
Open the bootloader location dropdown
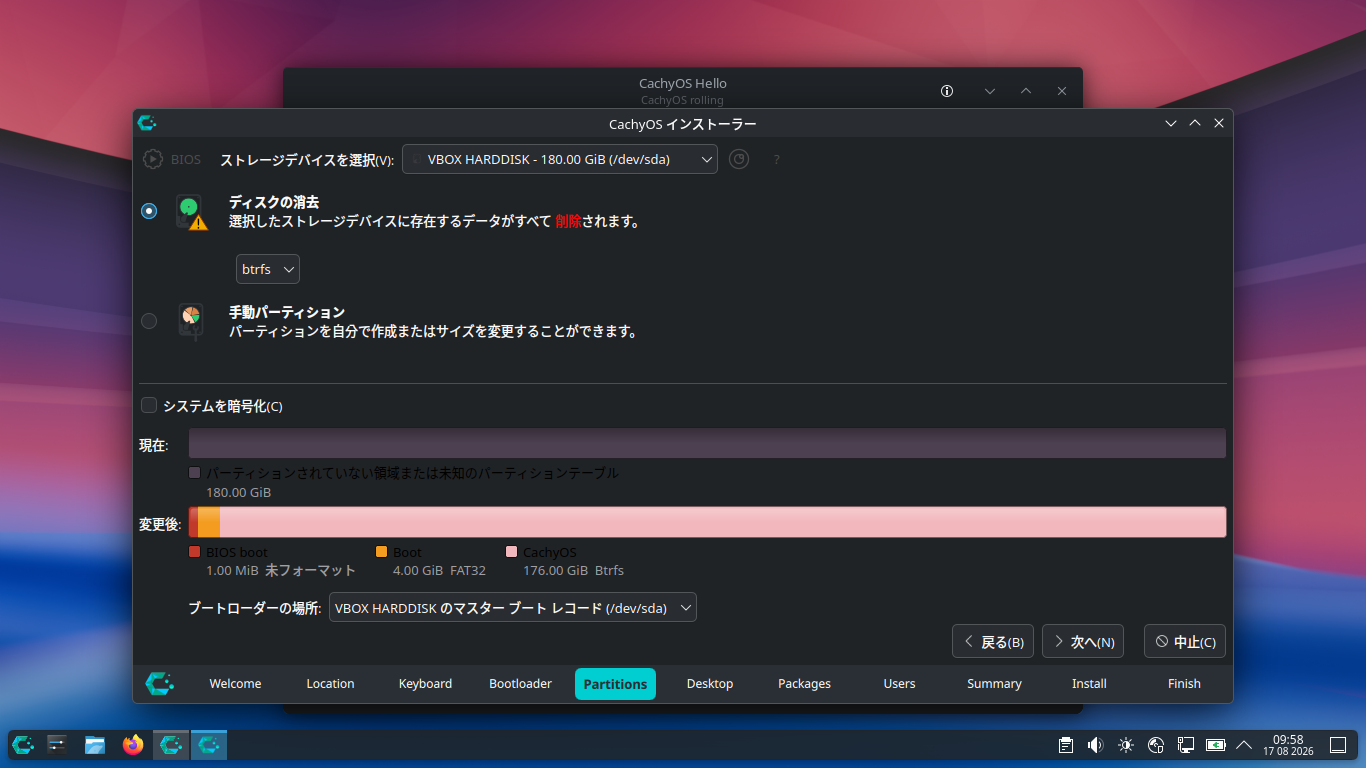click(513, 608)
